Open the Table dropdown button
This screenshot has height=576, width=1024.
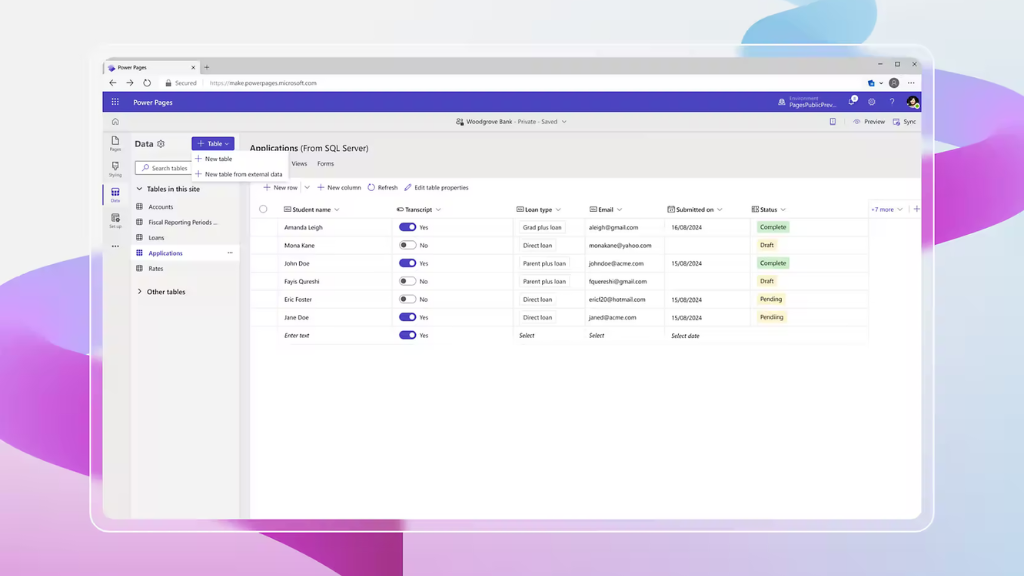[x=213, y=144]
